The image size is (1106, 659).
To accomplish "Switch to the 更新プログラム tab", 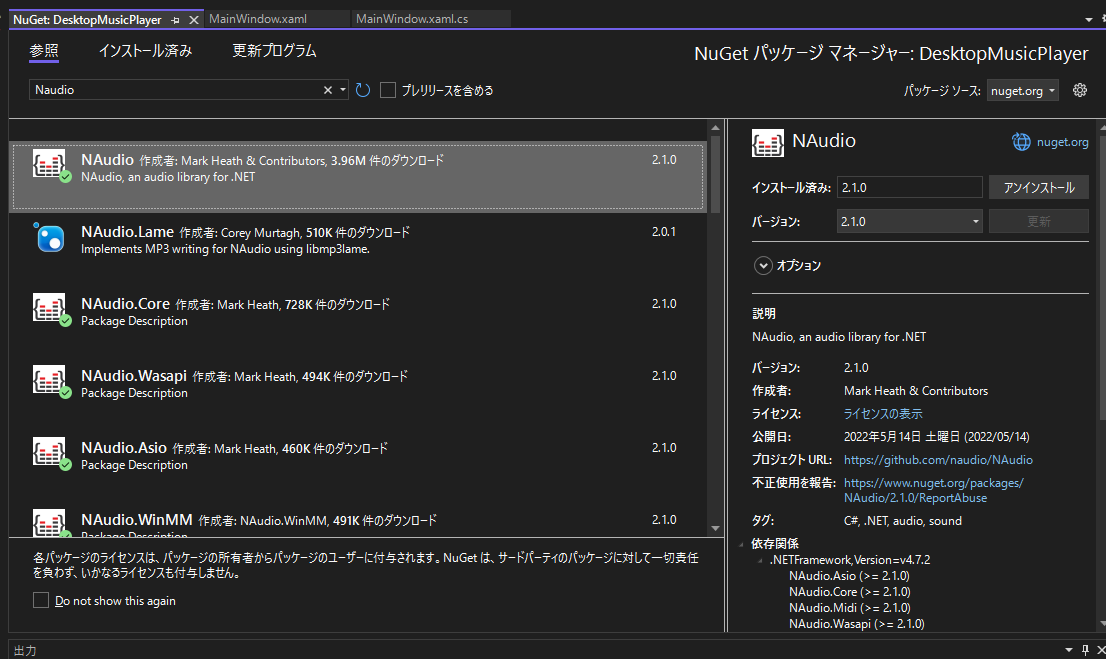I will (x=274, y=51).
